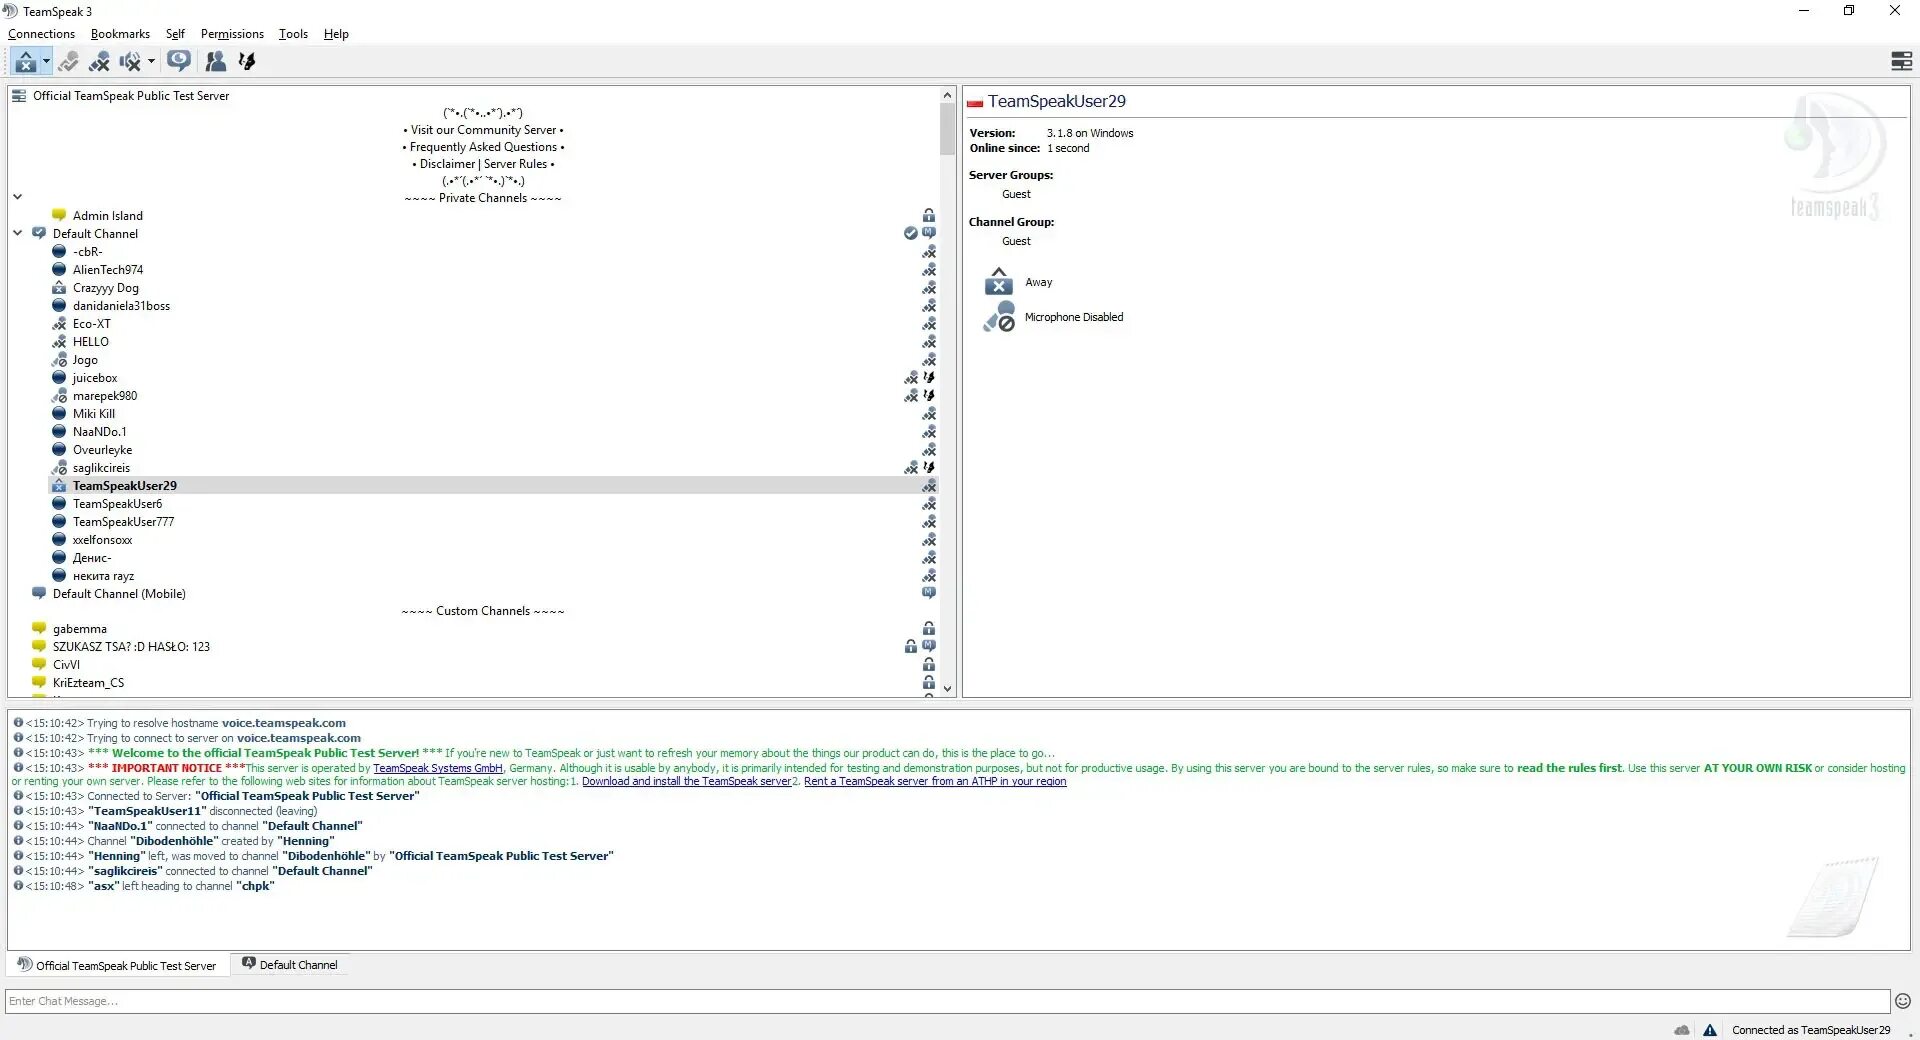Click the subscribe chat bubble toolbar icon
This screenshot has width=1920, height=1040.
tap(179, 62)
